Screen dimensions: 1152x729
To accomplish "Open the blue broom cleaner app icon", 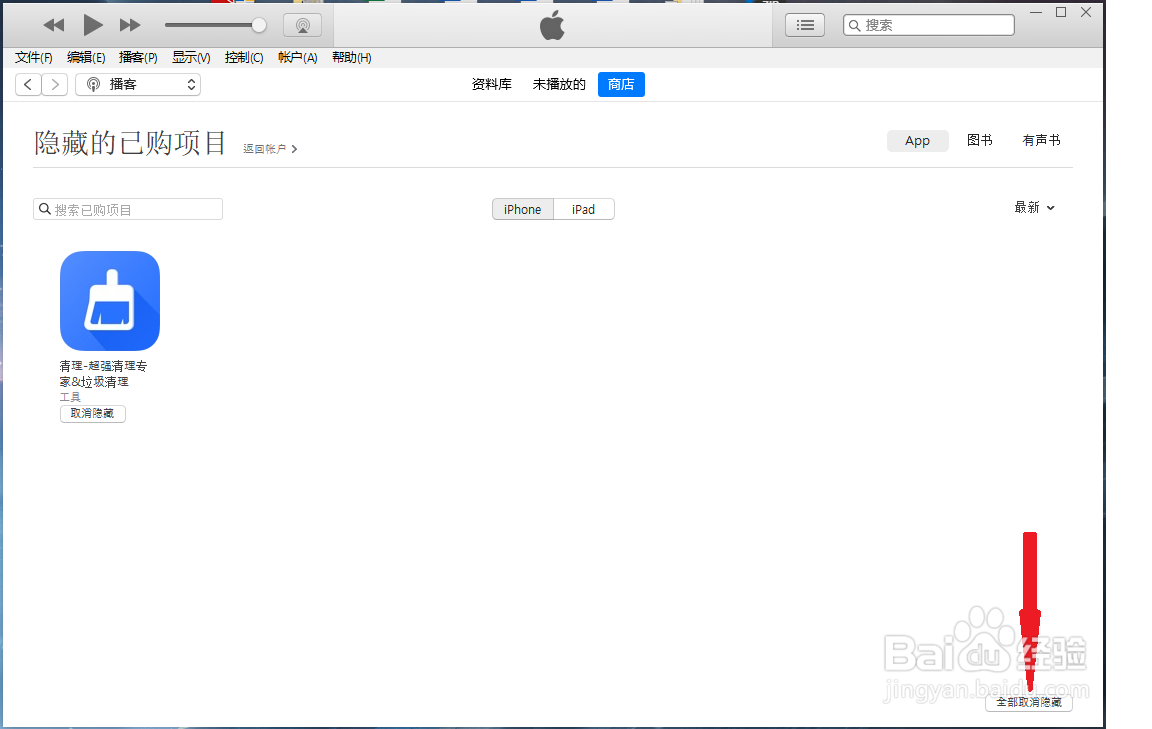I will [x=110, y=301].
